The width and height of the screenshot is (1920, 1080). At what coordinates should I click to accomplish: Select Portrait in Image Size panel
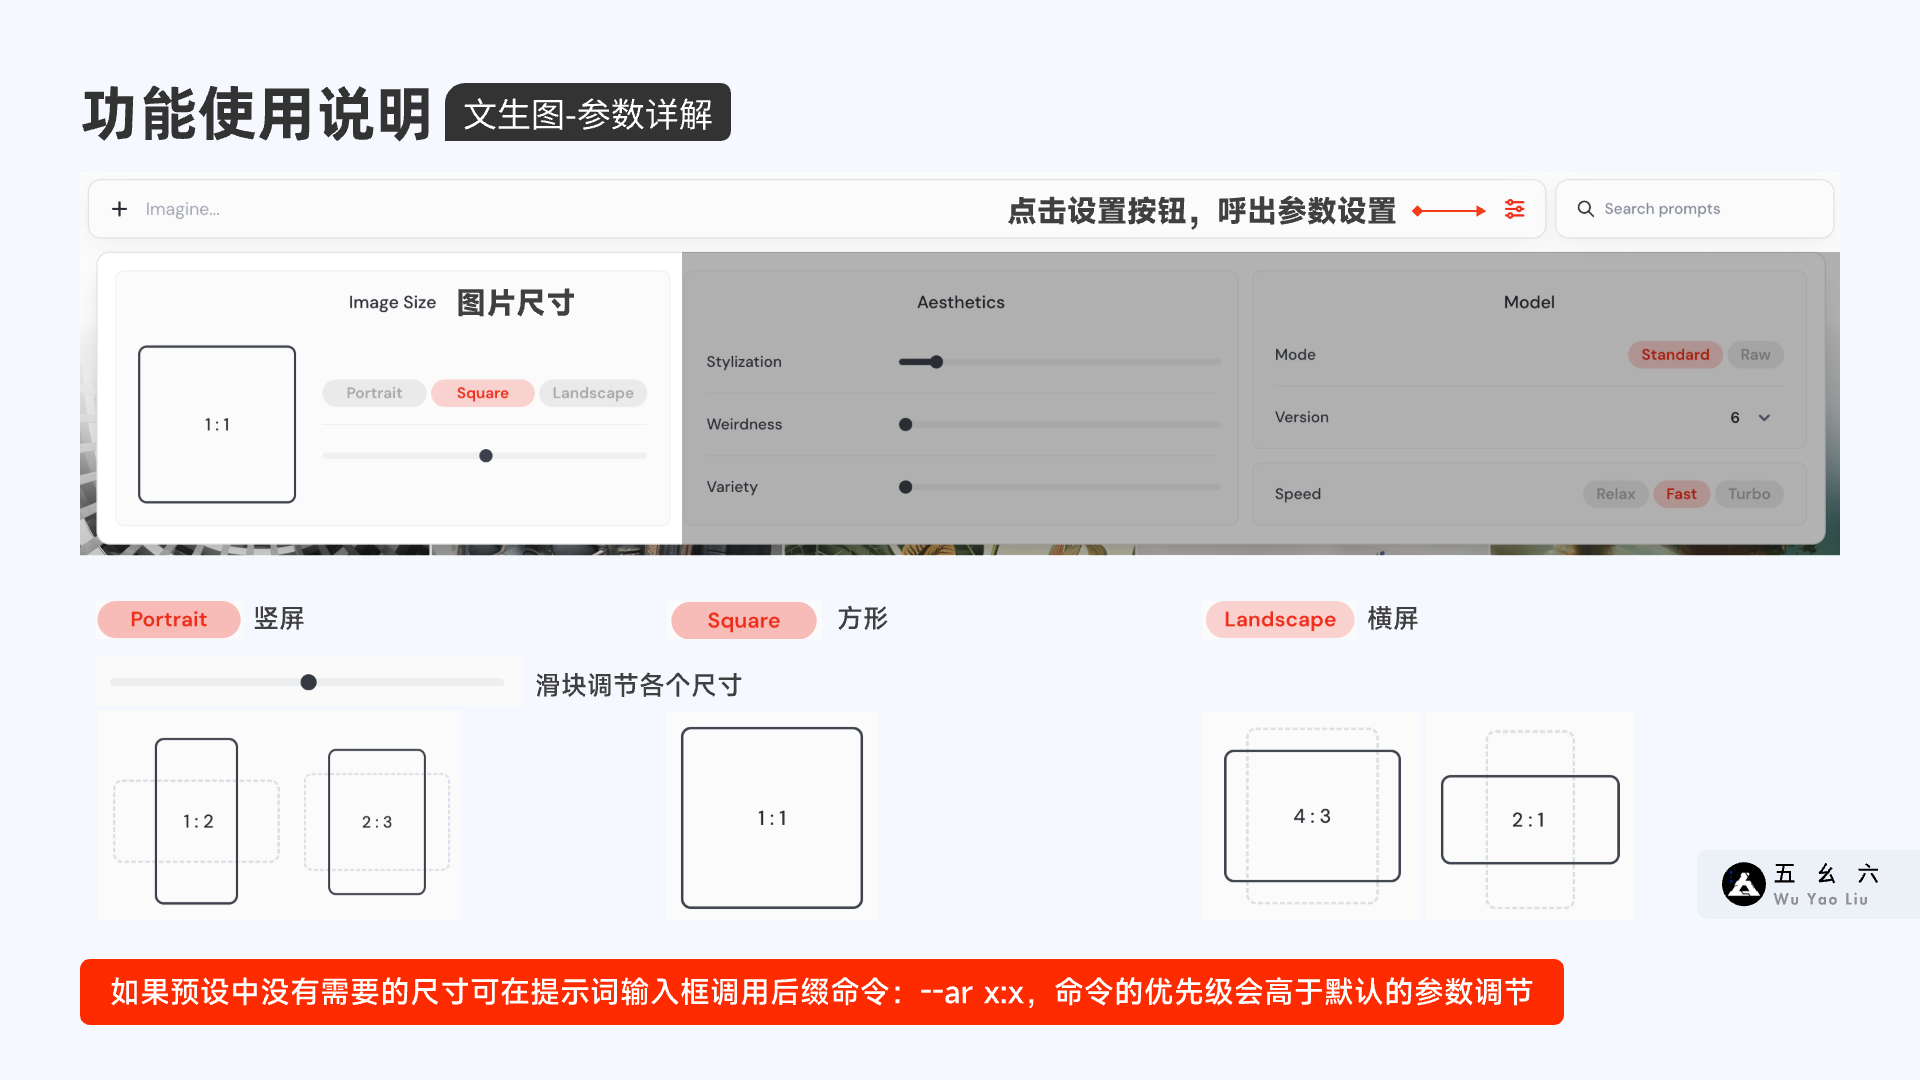point(374,393)
